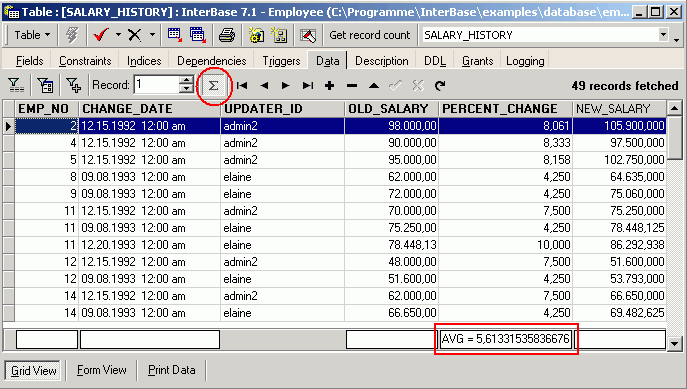The image size is (687, 389).
Task: Click the printer icon
Action: tap(227, 35)
